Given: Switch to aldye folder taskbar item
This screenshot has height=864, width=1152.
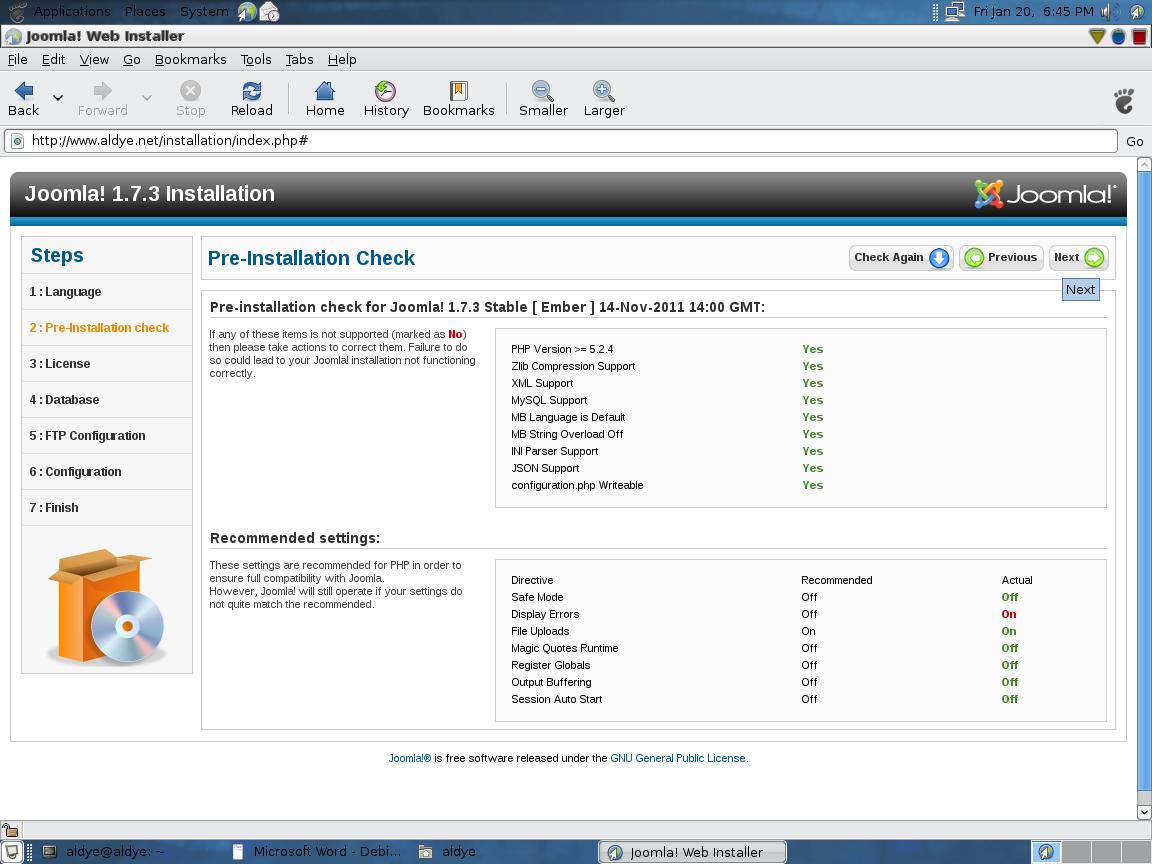Looking at the screenshot, I should tap(448, 852).
